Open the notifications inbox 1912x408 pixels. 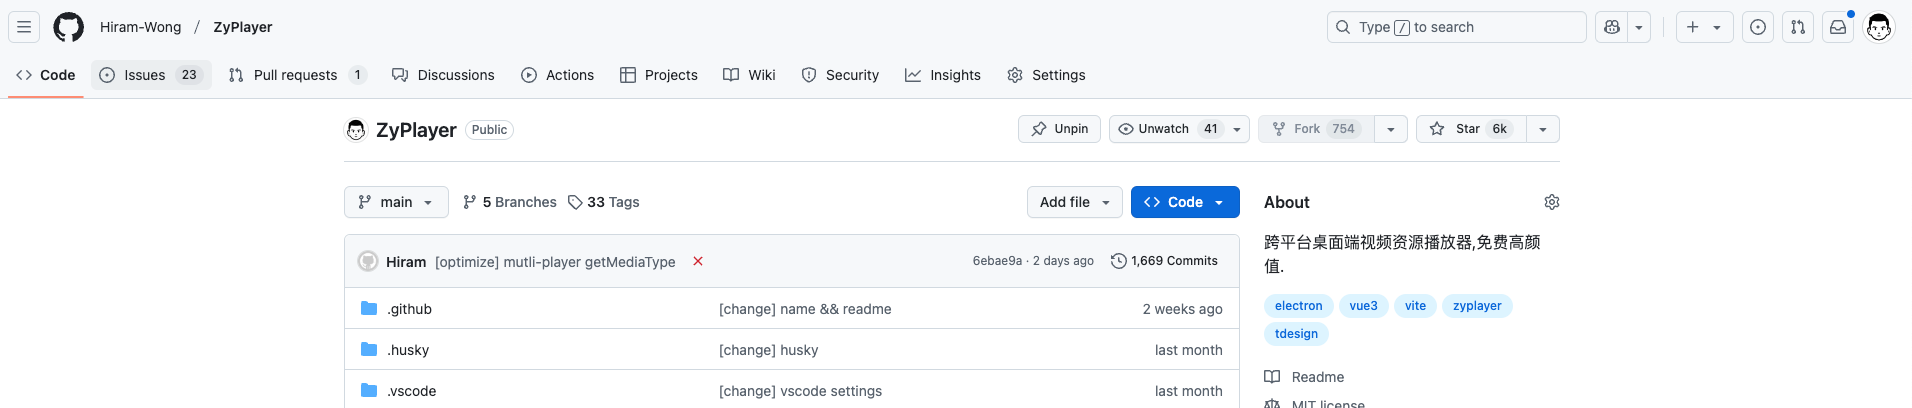[1838, 27]
